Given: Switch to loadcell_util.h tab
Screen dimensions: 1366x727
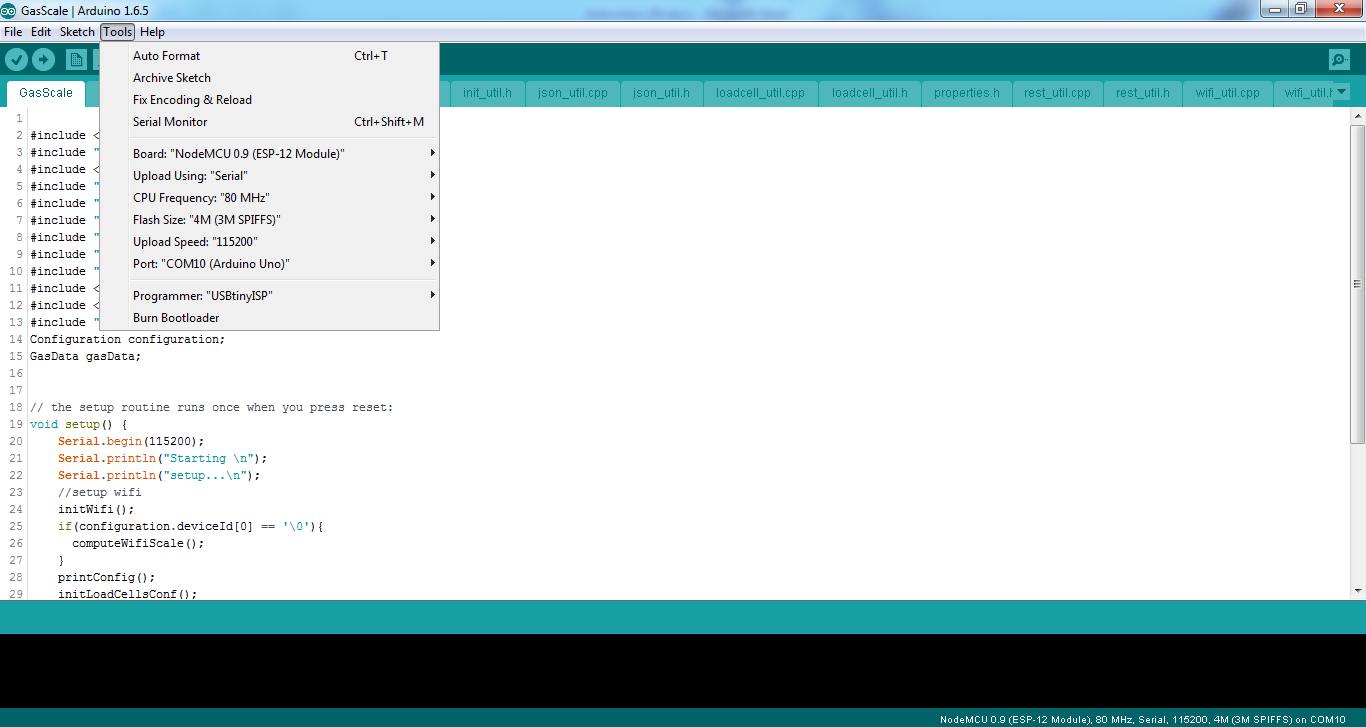Looking at the screenshot, I should pos(869,93).
